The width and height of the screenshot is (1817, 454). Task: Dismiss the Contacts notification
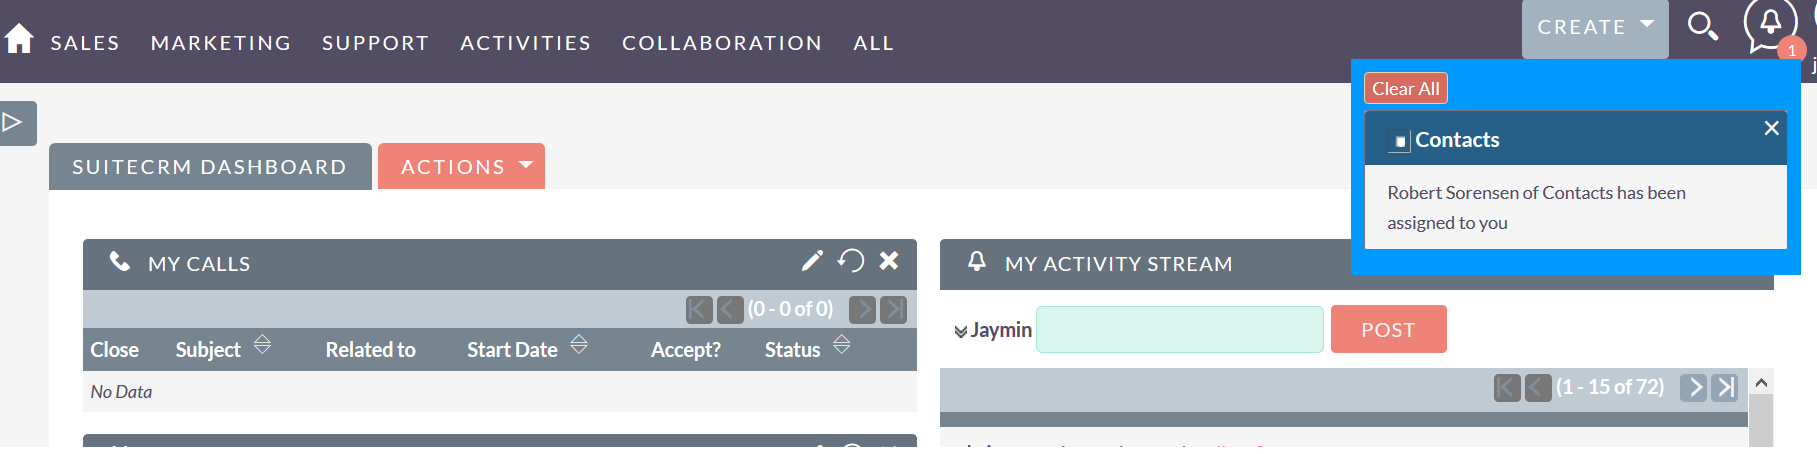point(1771,128)
